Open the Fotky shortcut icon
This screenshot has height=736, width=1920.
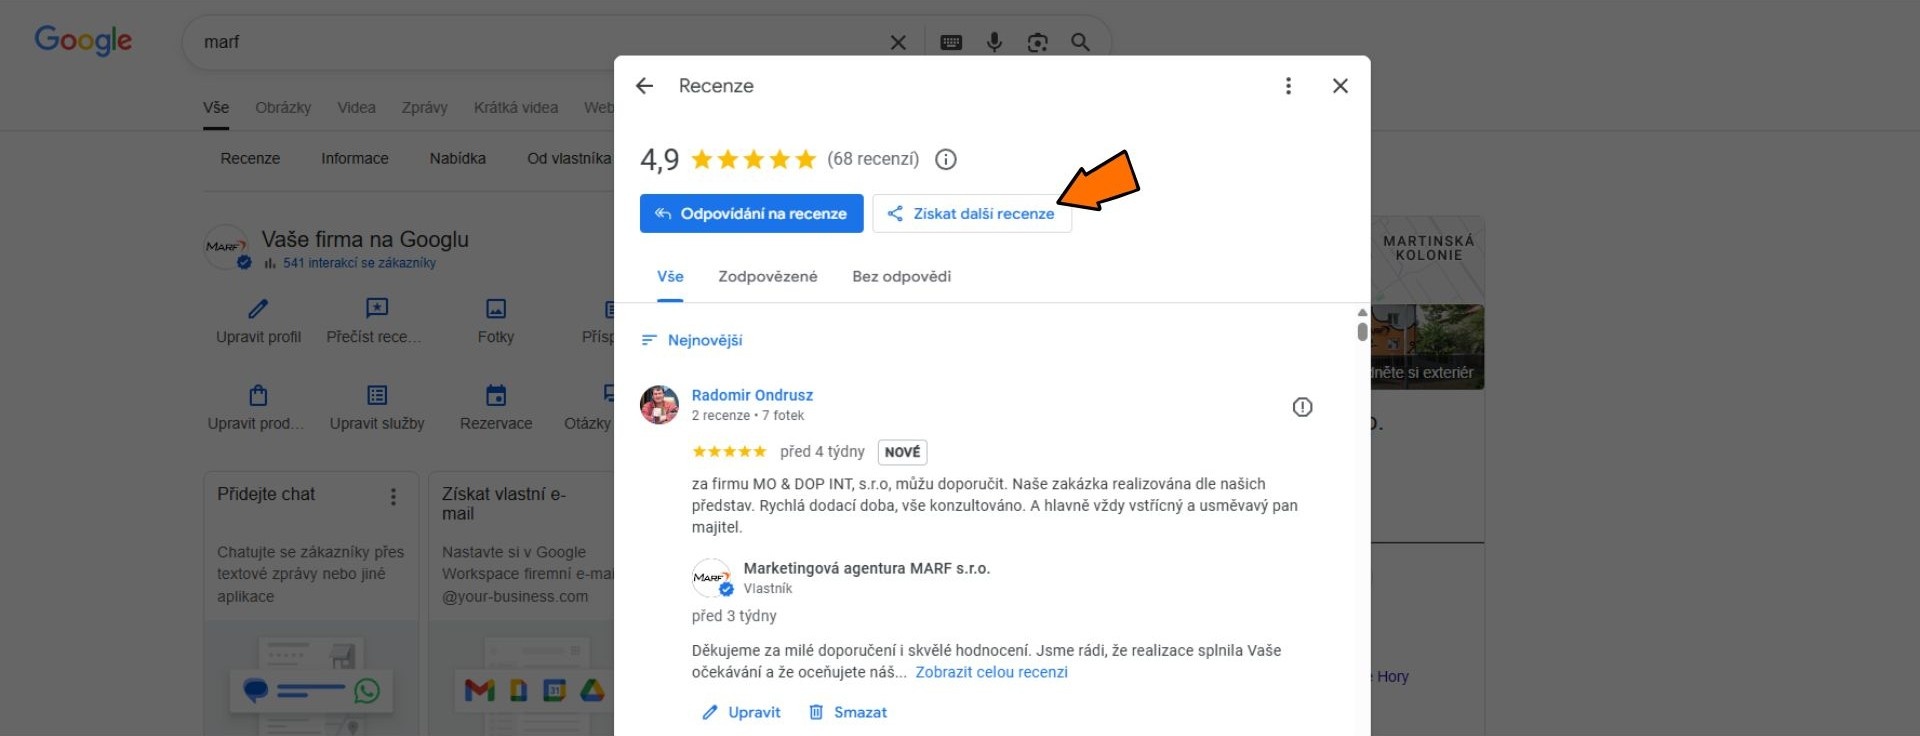(x=496, y=309)
